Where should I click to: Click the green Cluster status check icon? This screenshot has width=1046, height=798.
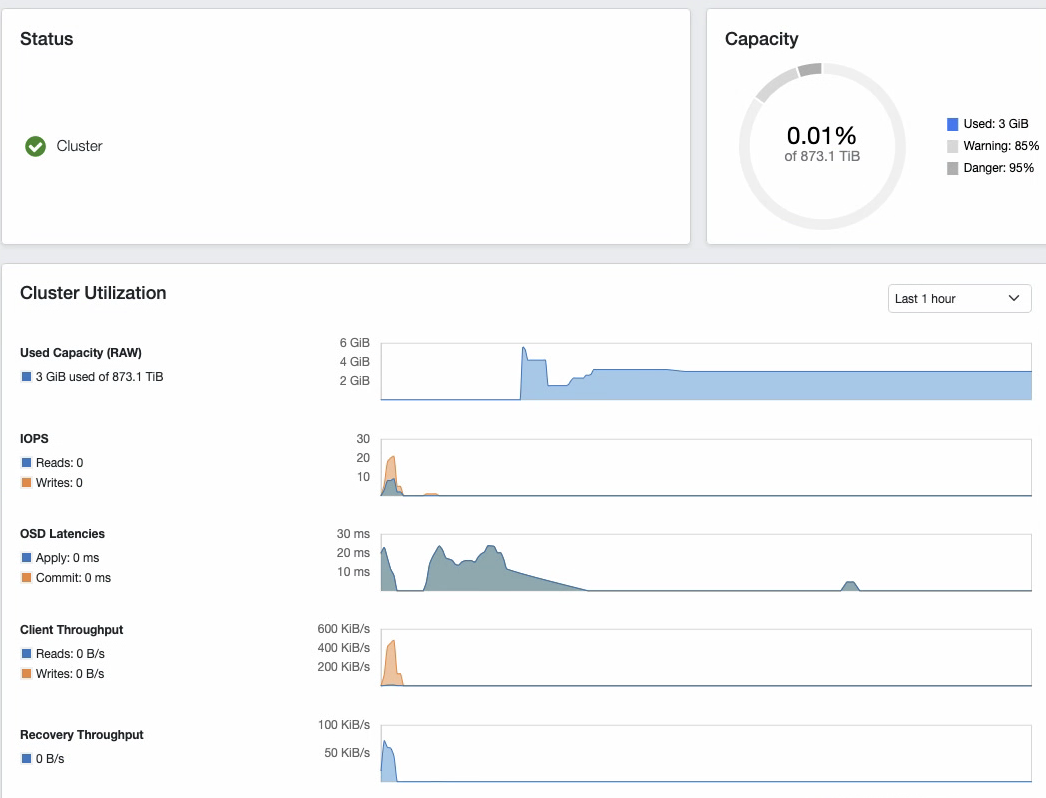click(35, 146)
